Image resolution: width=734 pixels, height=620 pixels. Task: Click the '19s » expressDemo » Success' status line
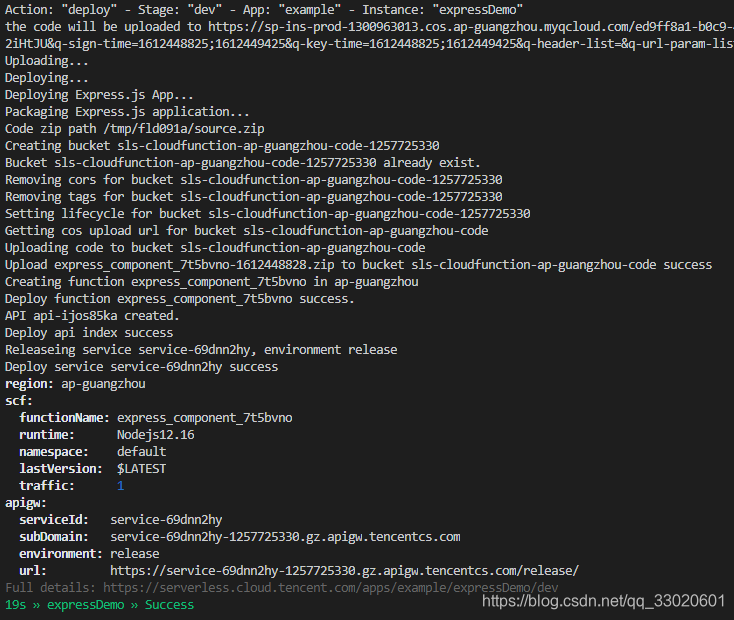tap(99, 605)
